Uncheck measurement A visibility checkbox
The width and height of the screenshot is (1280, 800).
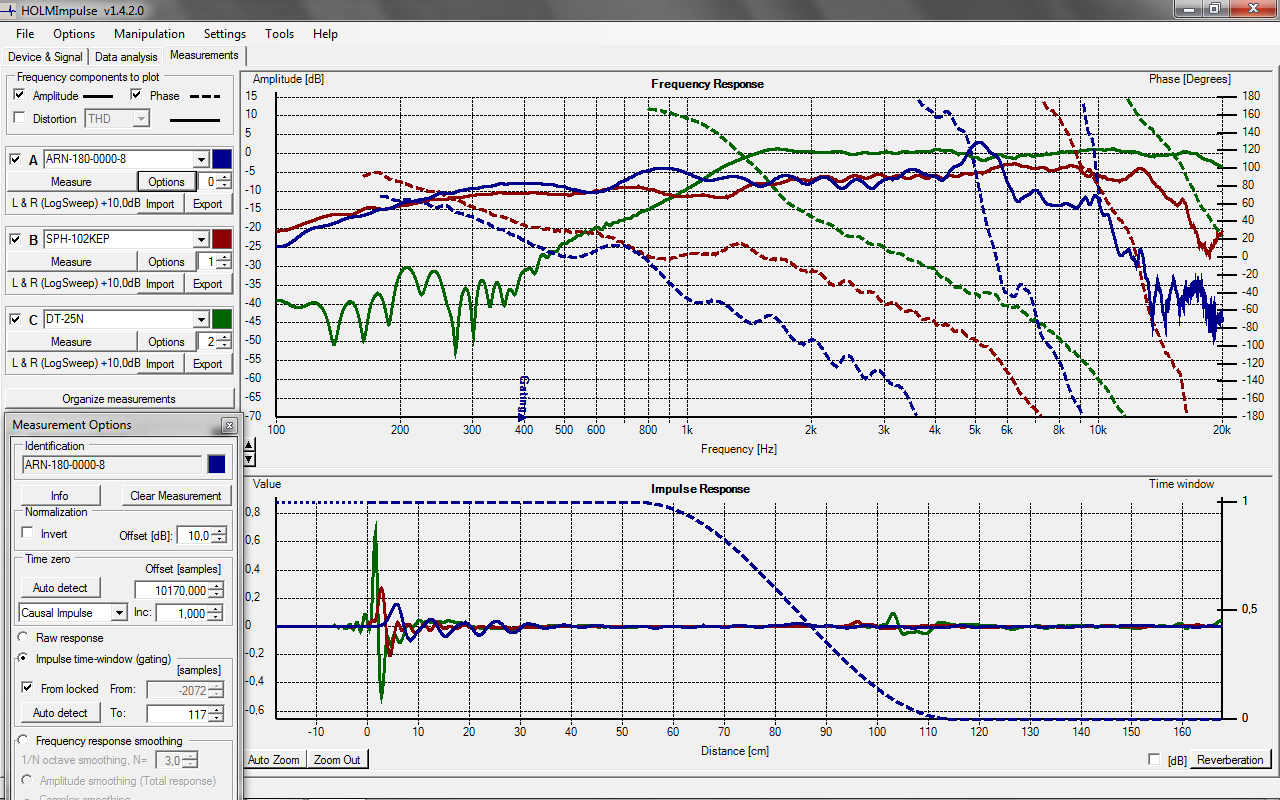[x=15, y=159]
